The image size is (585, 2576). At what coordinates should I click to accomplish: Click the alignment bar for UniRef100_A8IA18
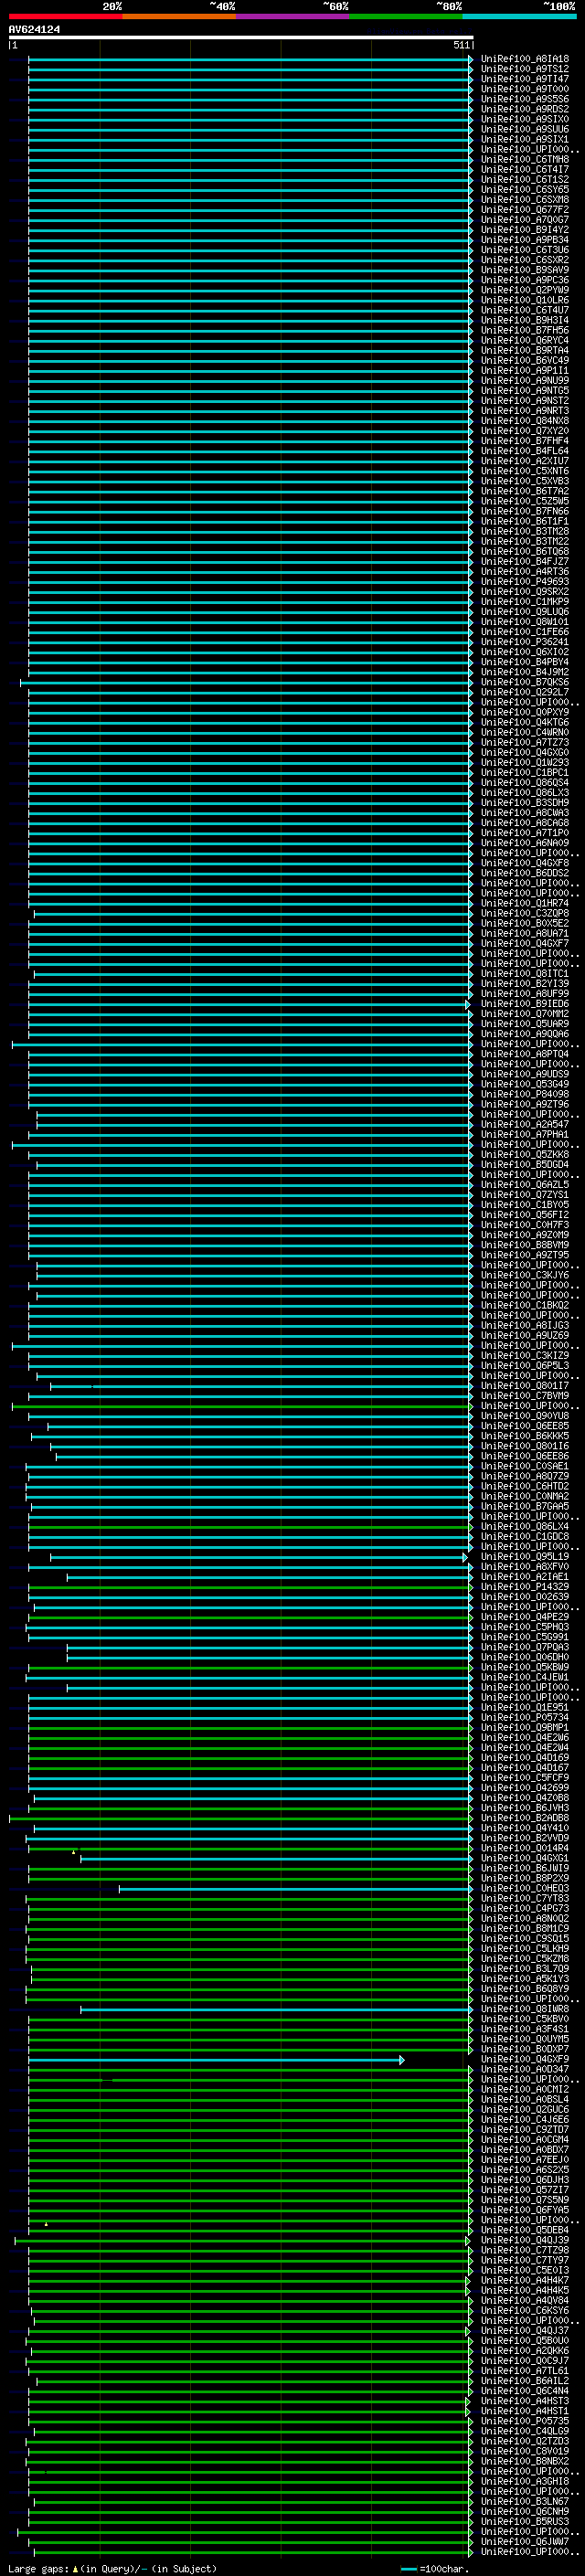click(x=250, y=59)
